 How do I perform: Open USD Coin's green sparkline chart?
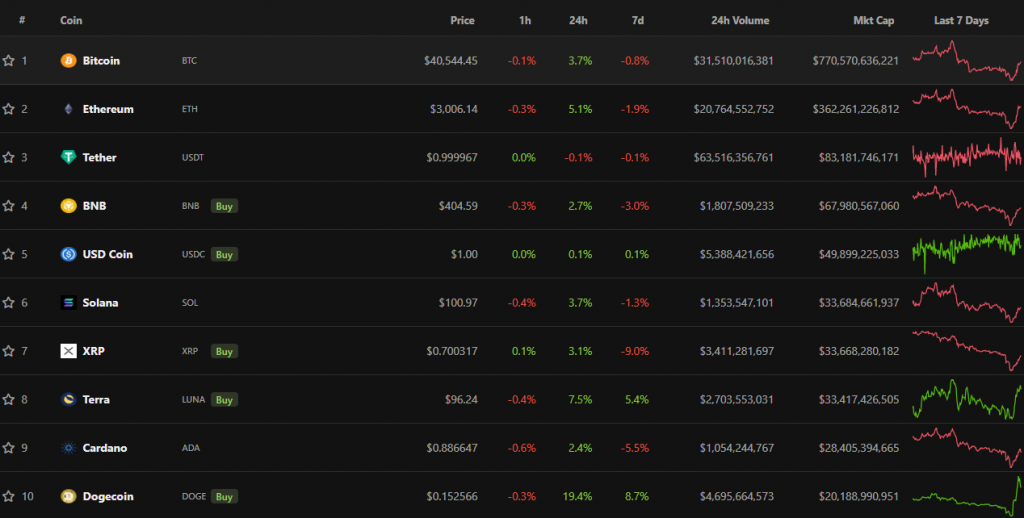[967, 254]
